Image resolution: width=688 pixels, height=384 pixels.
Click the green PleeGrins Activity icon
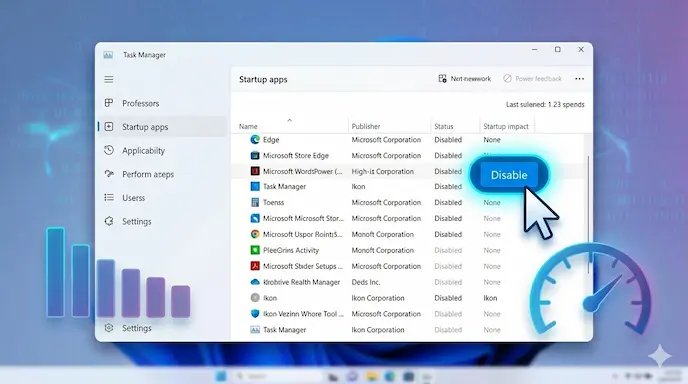255,250
